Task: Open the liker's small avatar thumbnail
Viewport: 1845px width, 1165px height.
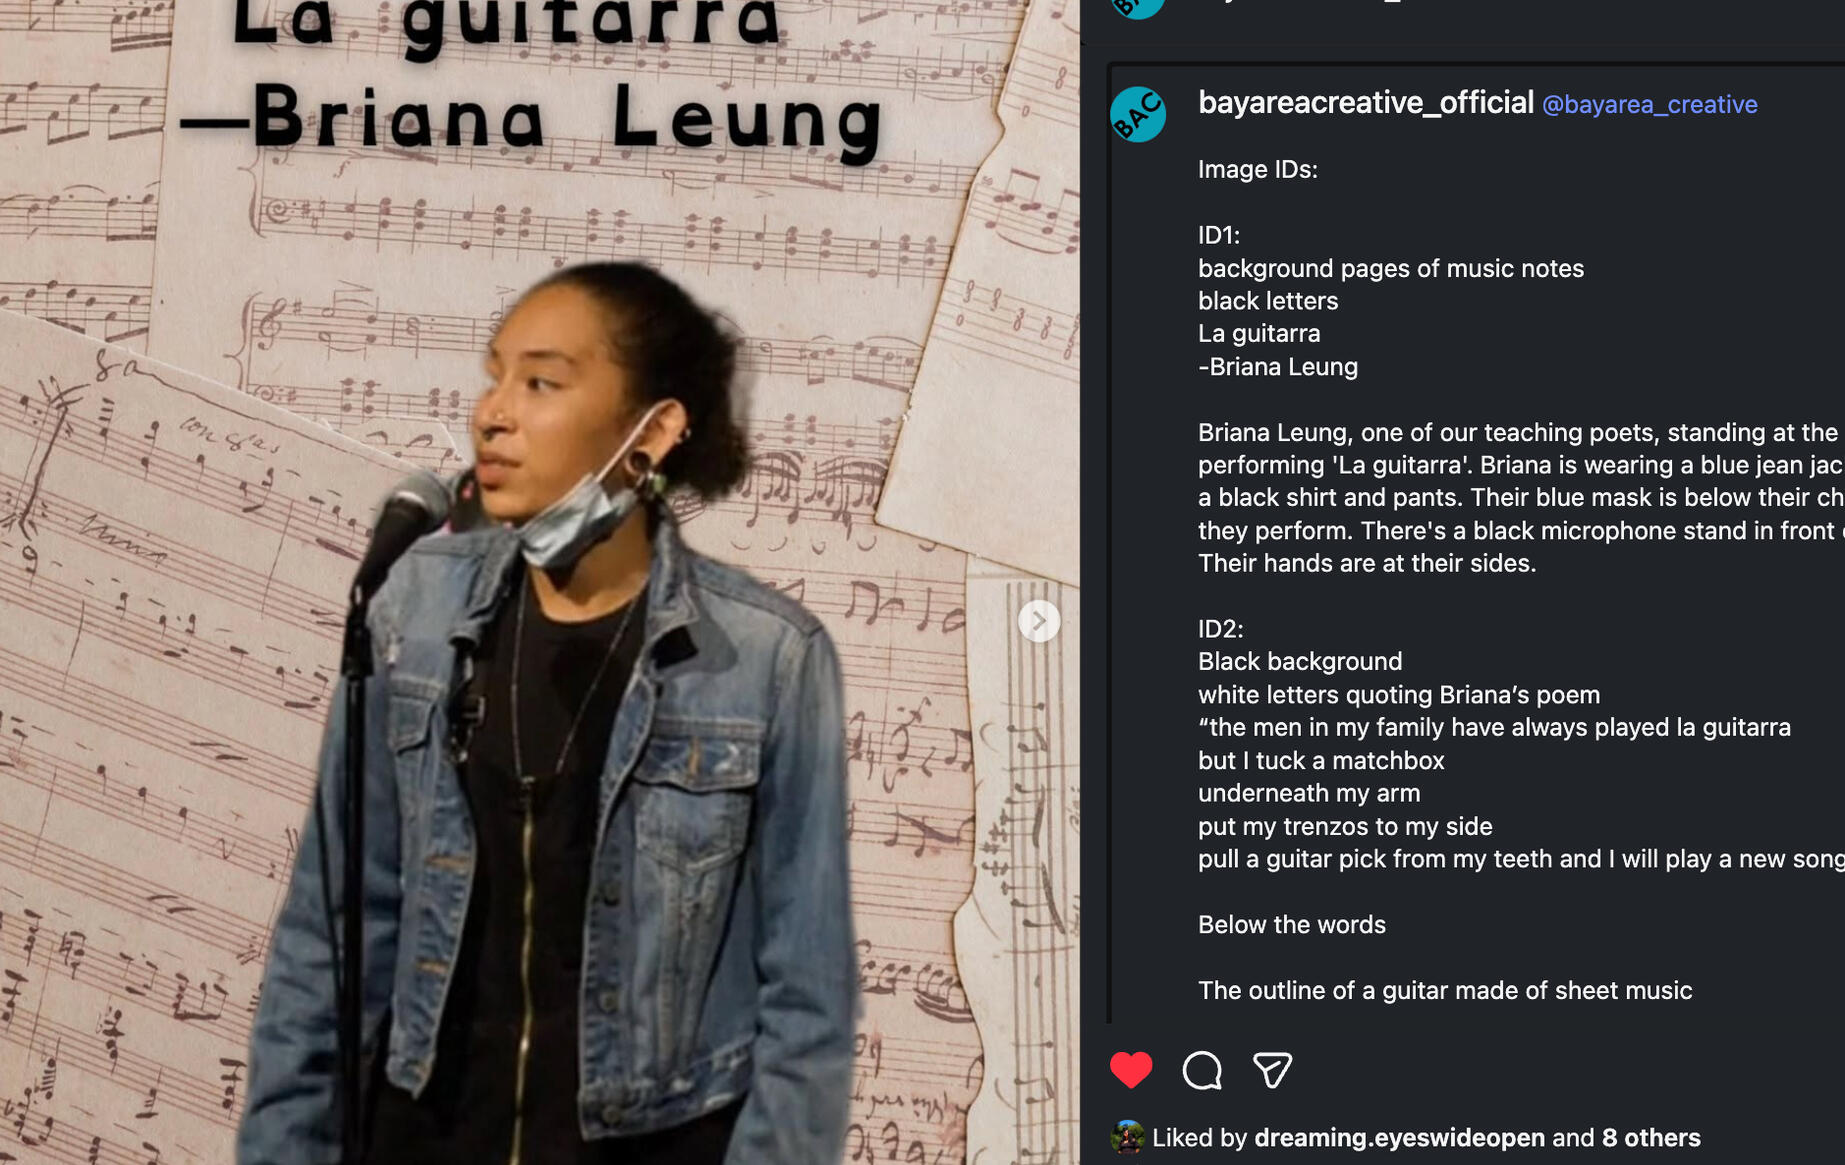Action: tap(1127, 1137)
